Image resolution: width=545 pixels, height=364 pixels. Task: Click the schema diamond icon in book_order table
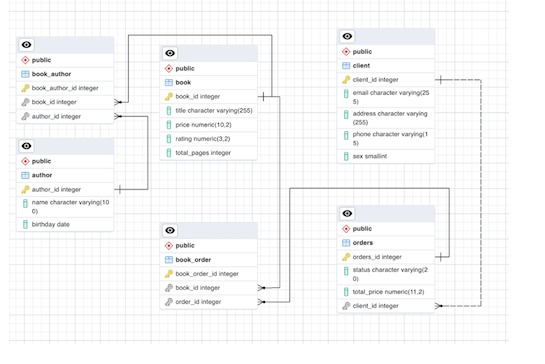(x=169, y=246)
